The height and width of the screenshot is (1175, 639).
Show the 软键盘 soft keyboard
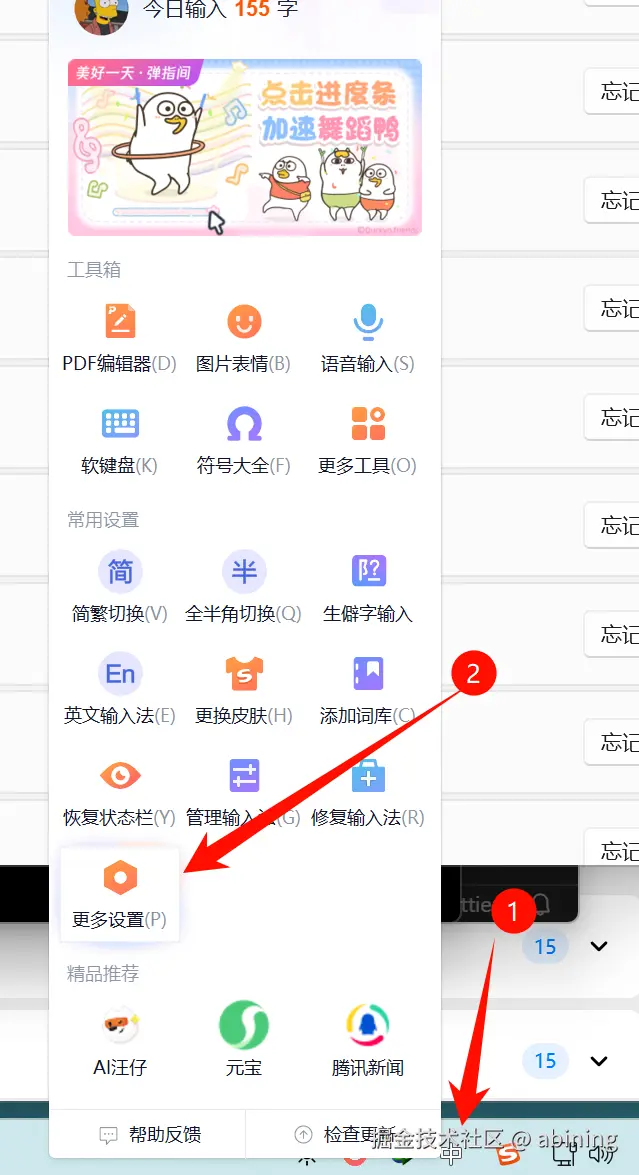point(120,440)
